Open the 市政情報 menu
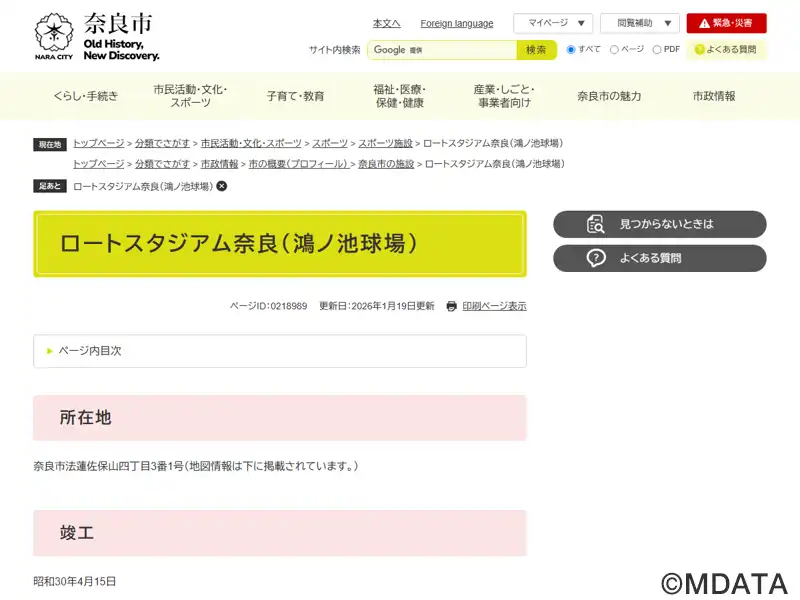The width and height of the screenshot is (800, 600). [714, 96]
